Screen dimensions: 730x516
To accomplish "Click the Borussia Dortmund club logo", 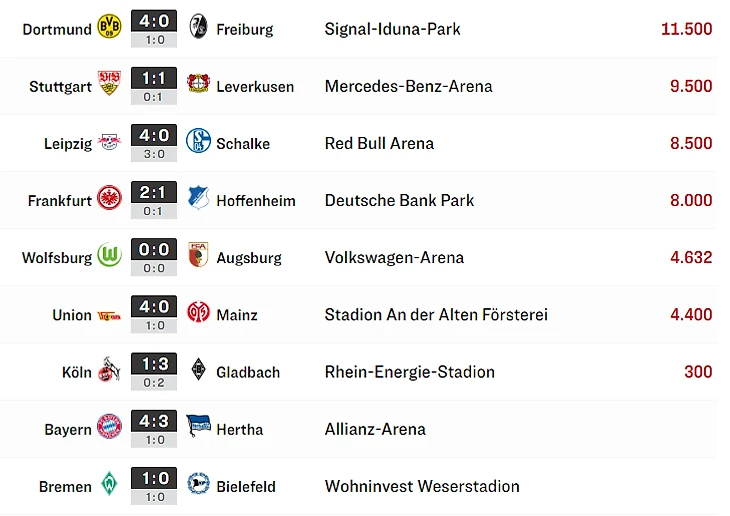I will click(x=109, y=28).
